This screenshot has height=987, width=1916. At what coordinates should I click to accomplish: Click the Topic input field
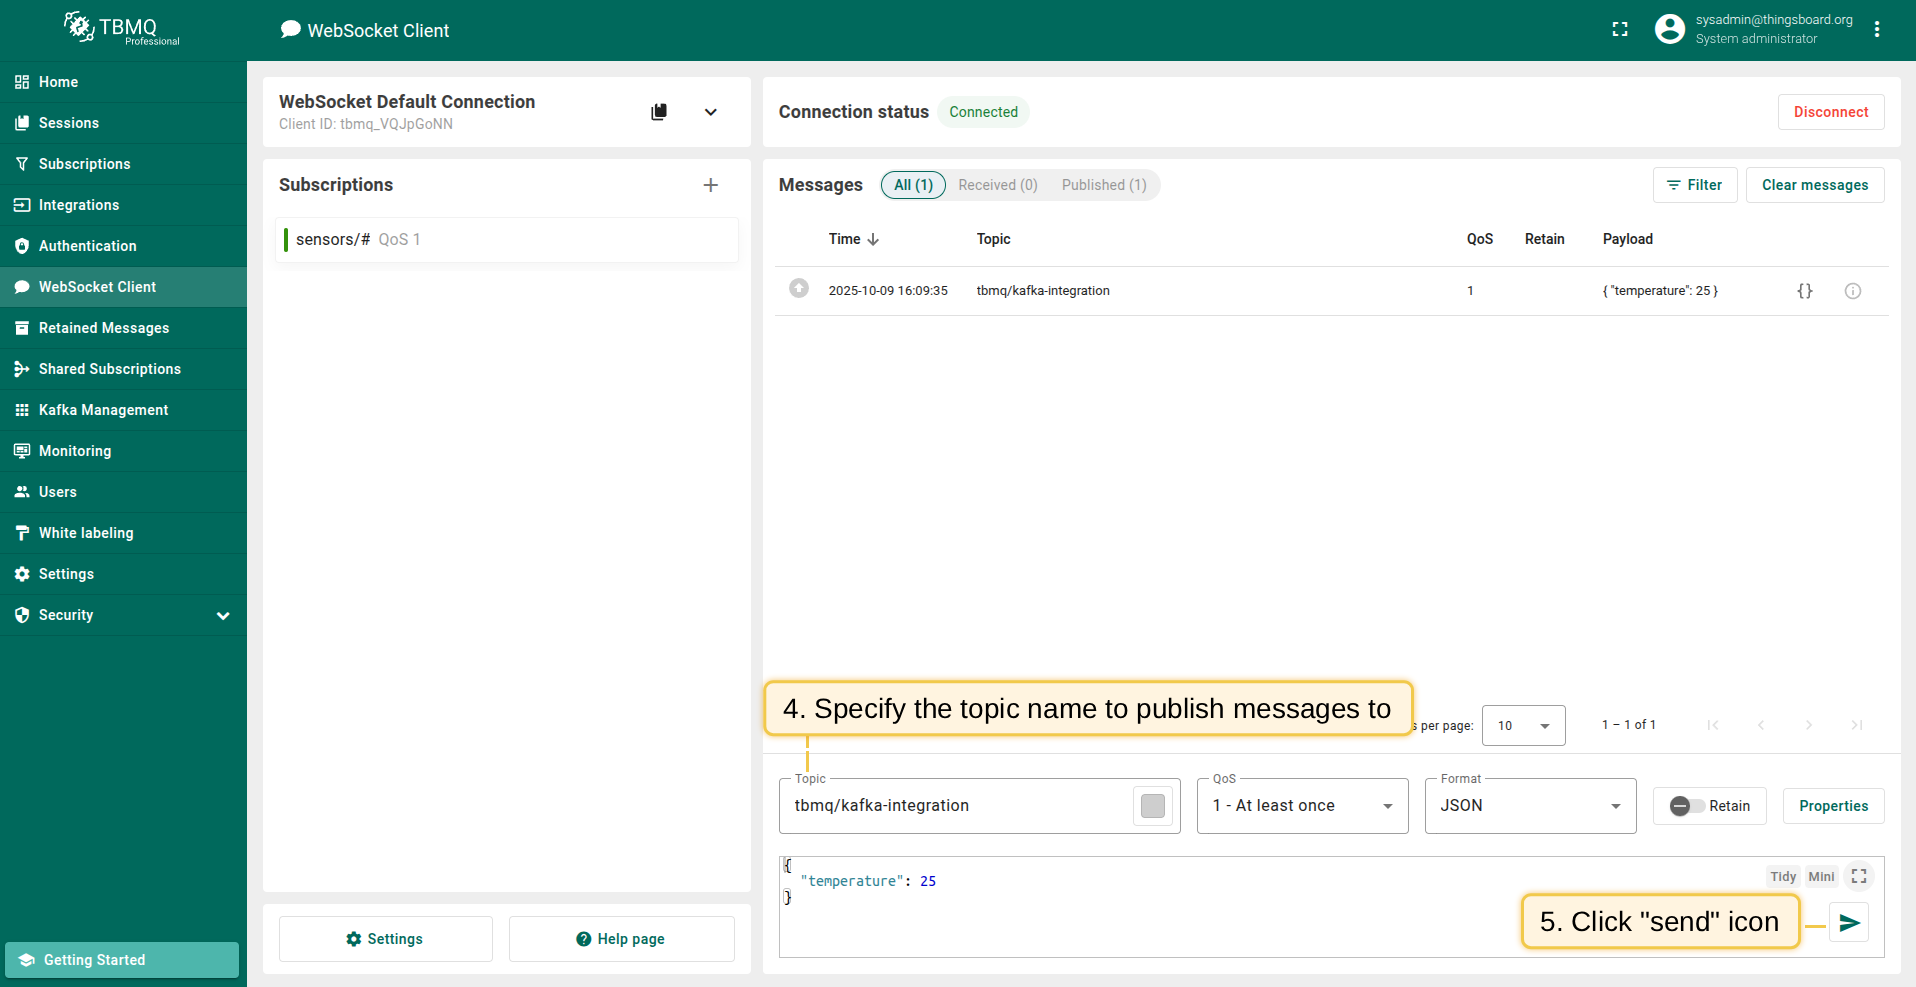click(x=955, y=806)
